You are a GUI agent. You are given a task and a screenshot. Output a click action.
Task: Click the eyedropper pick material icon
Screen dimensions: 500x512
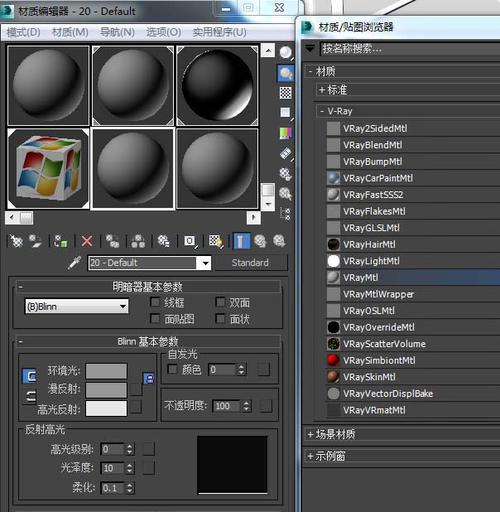[x=74, y=263]
